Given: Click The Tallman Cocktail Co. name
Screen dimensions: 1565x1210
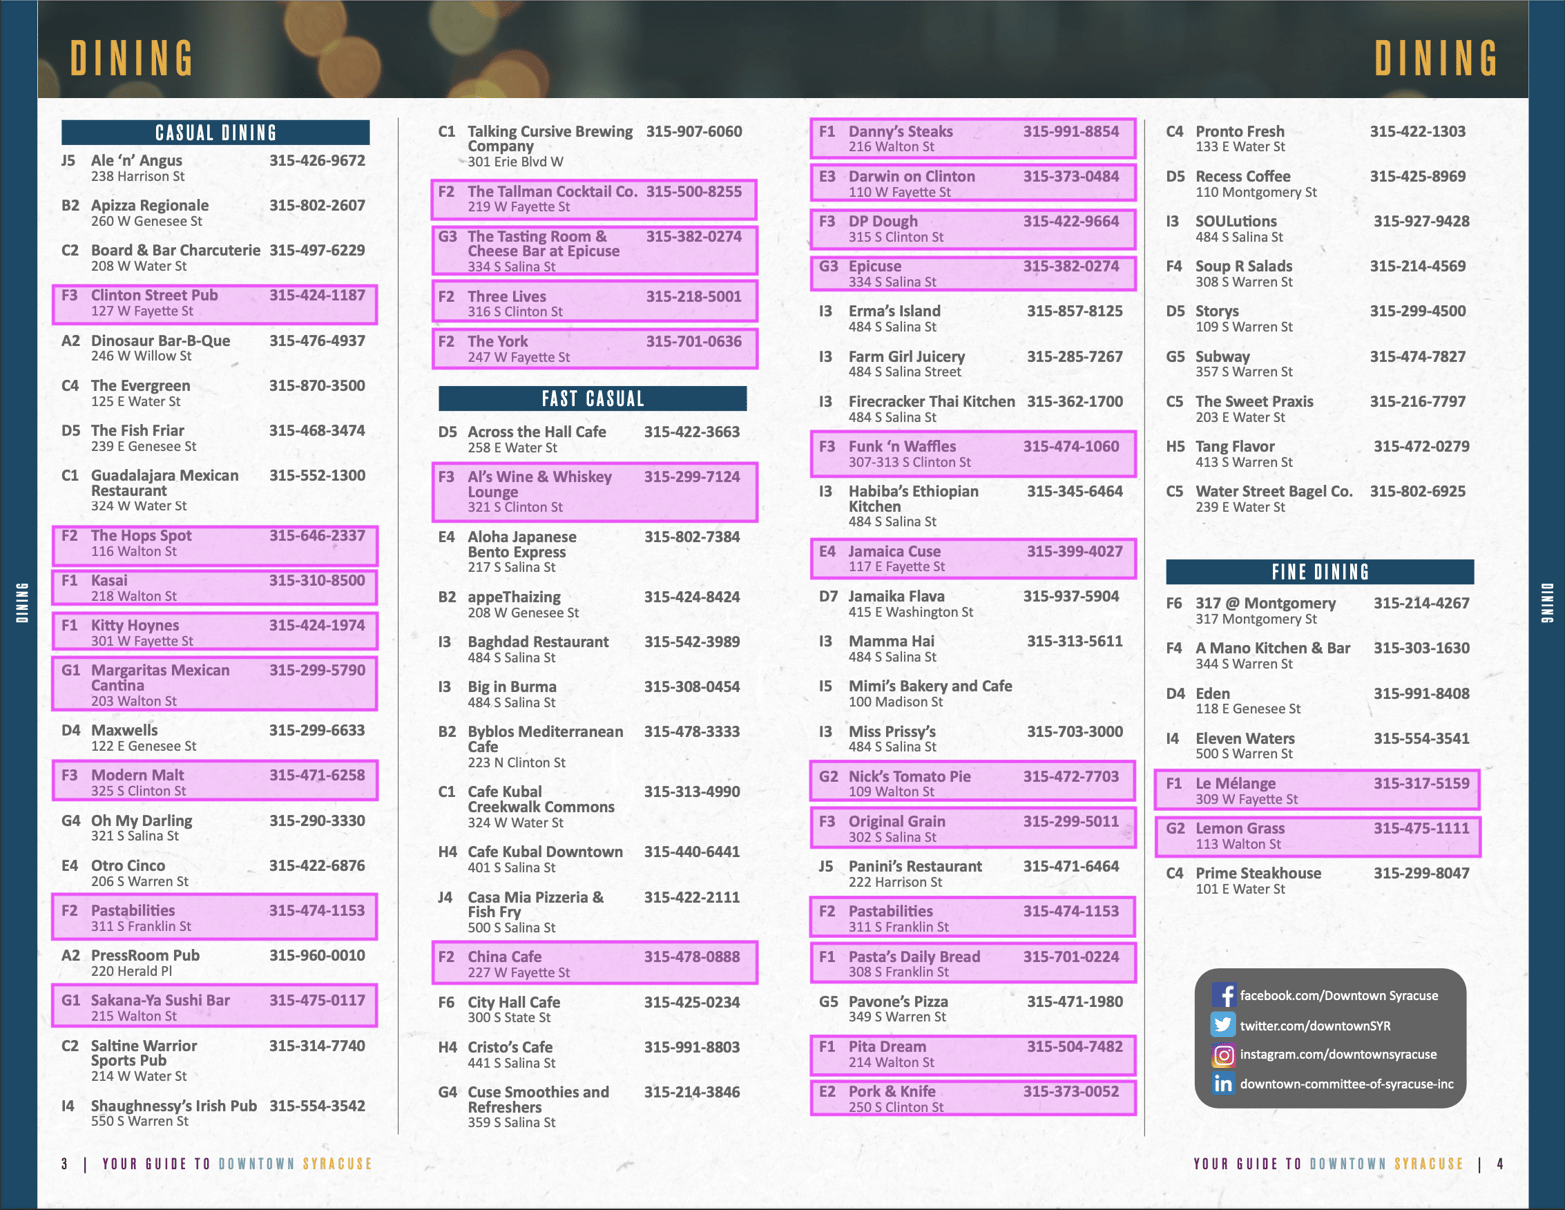Looking at the screenshot, I should point(552,191).
